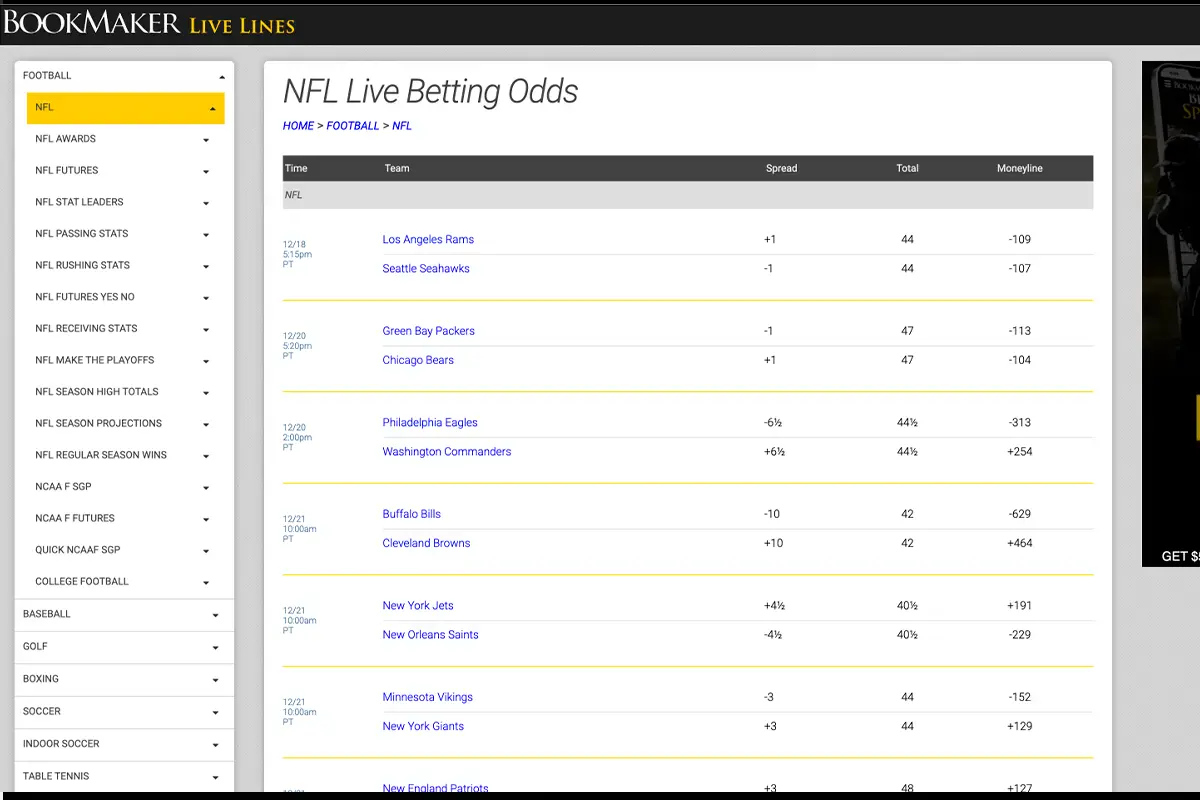Screen dimensions: 1200x800
Task: Click the BookMaker Live Lines logo
Action: [x=150, y=23]
